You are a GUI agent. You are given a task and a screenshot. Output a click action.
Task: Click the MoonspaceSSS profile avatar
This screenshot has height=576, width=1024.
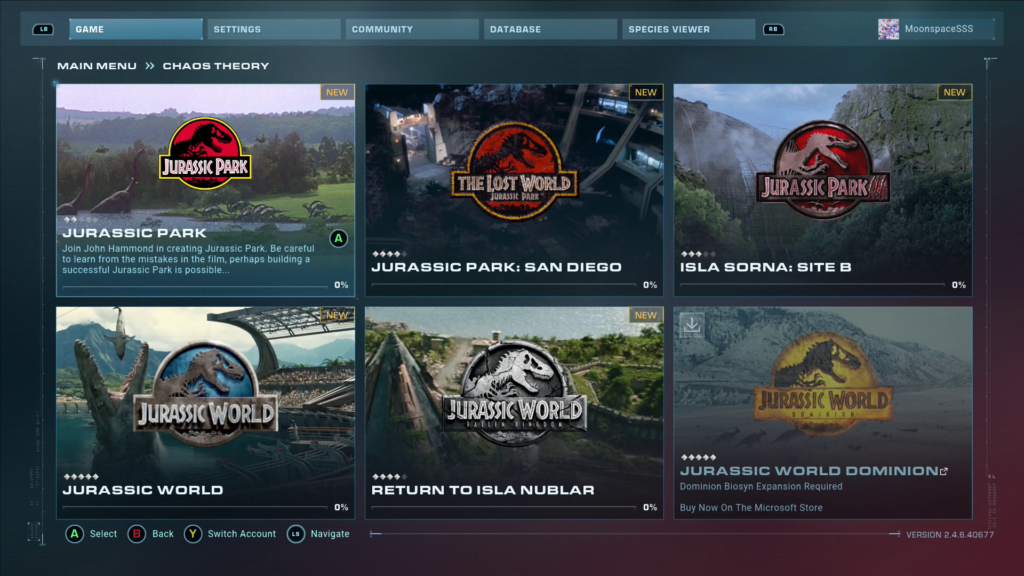pyautogui.click(x=888, y=29)
